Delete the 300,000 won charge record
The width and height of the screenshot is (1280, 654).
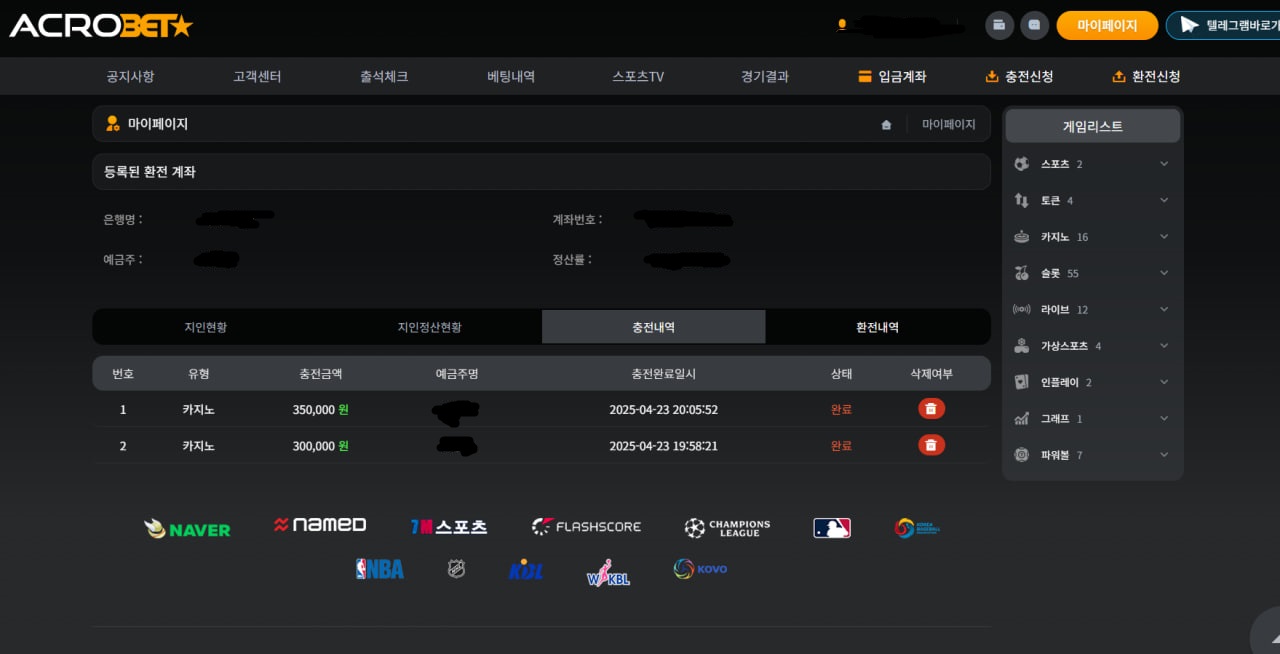coord(931,445)
